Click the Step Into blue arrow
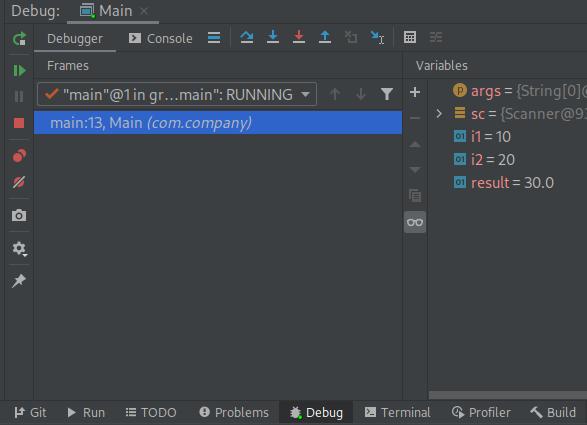 pos(273,37)
